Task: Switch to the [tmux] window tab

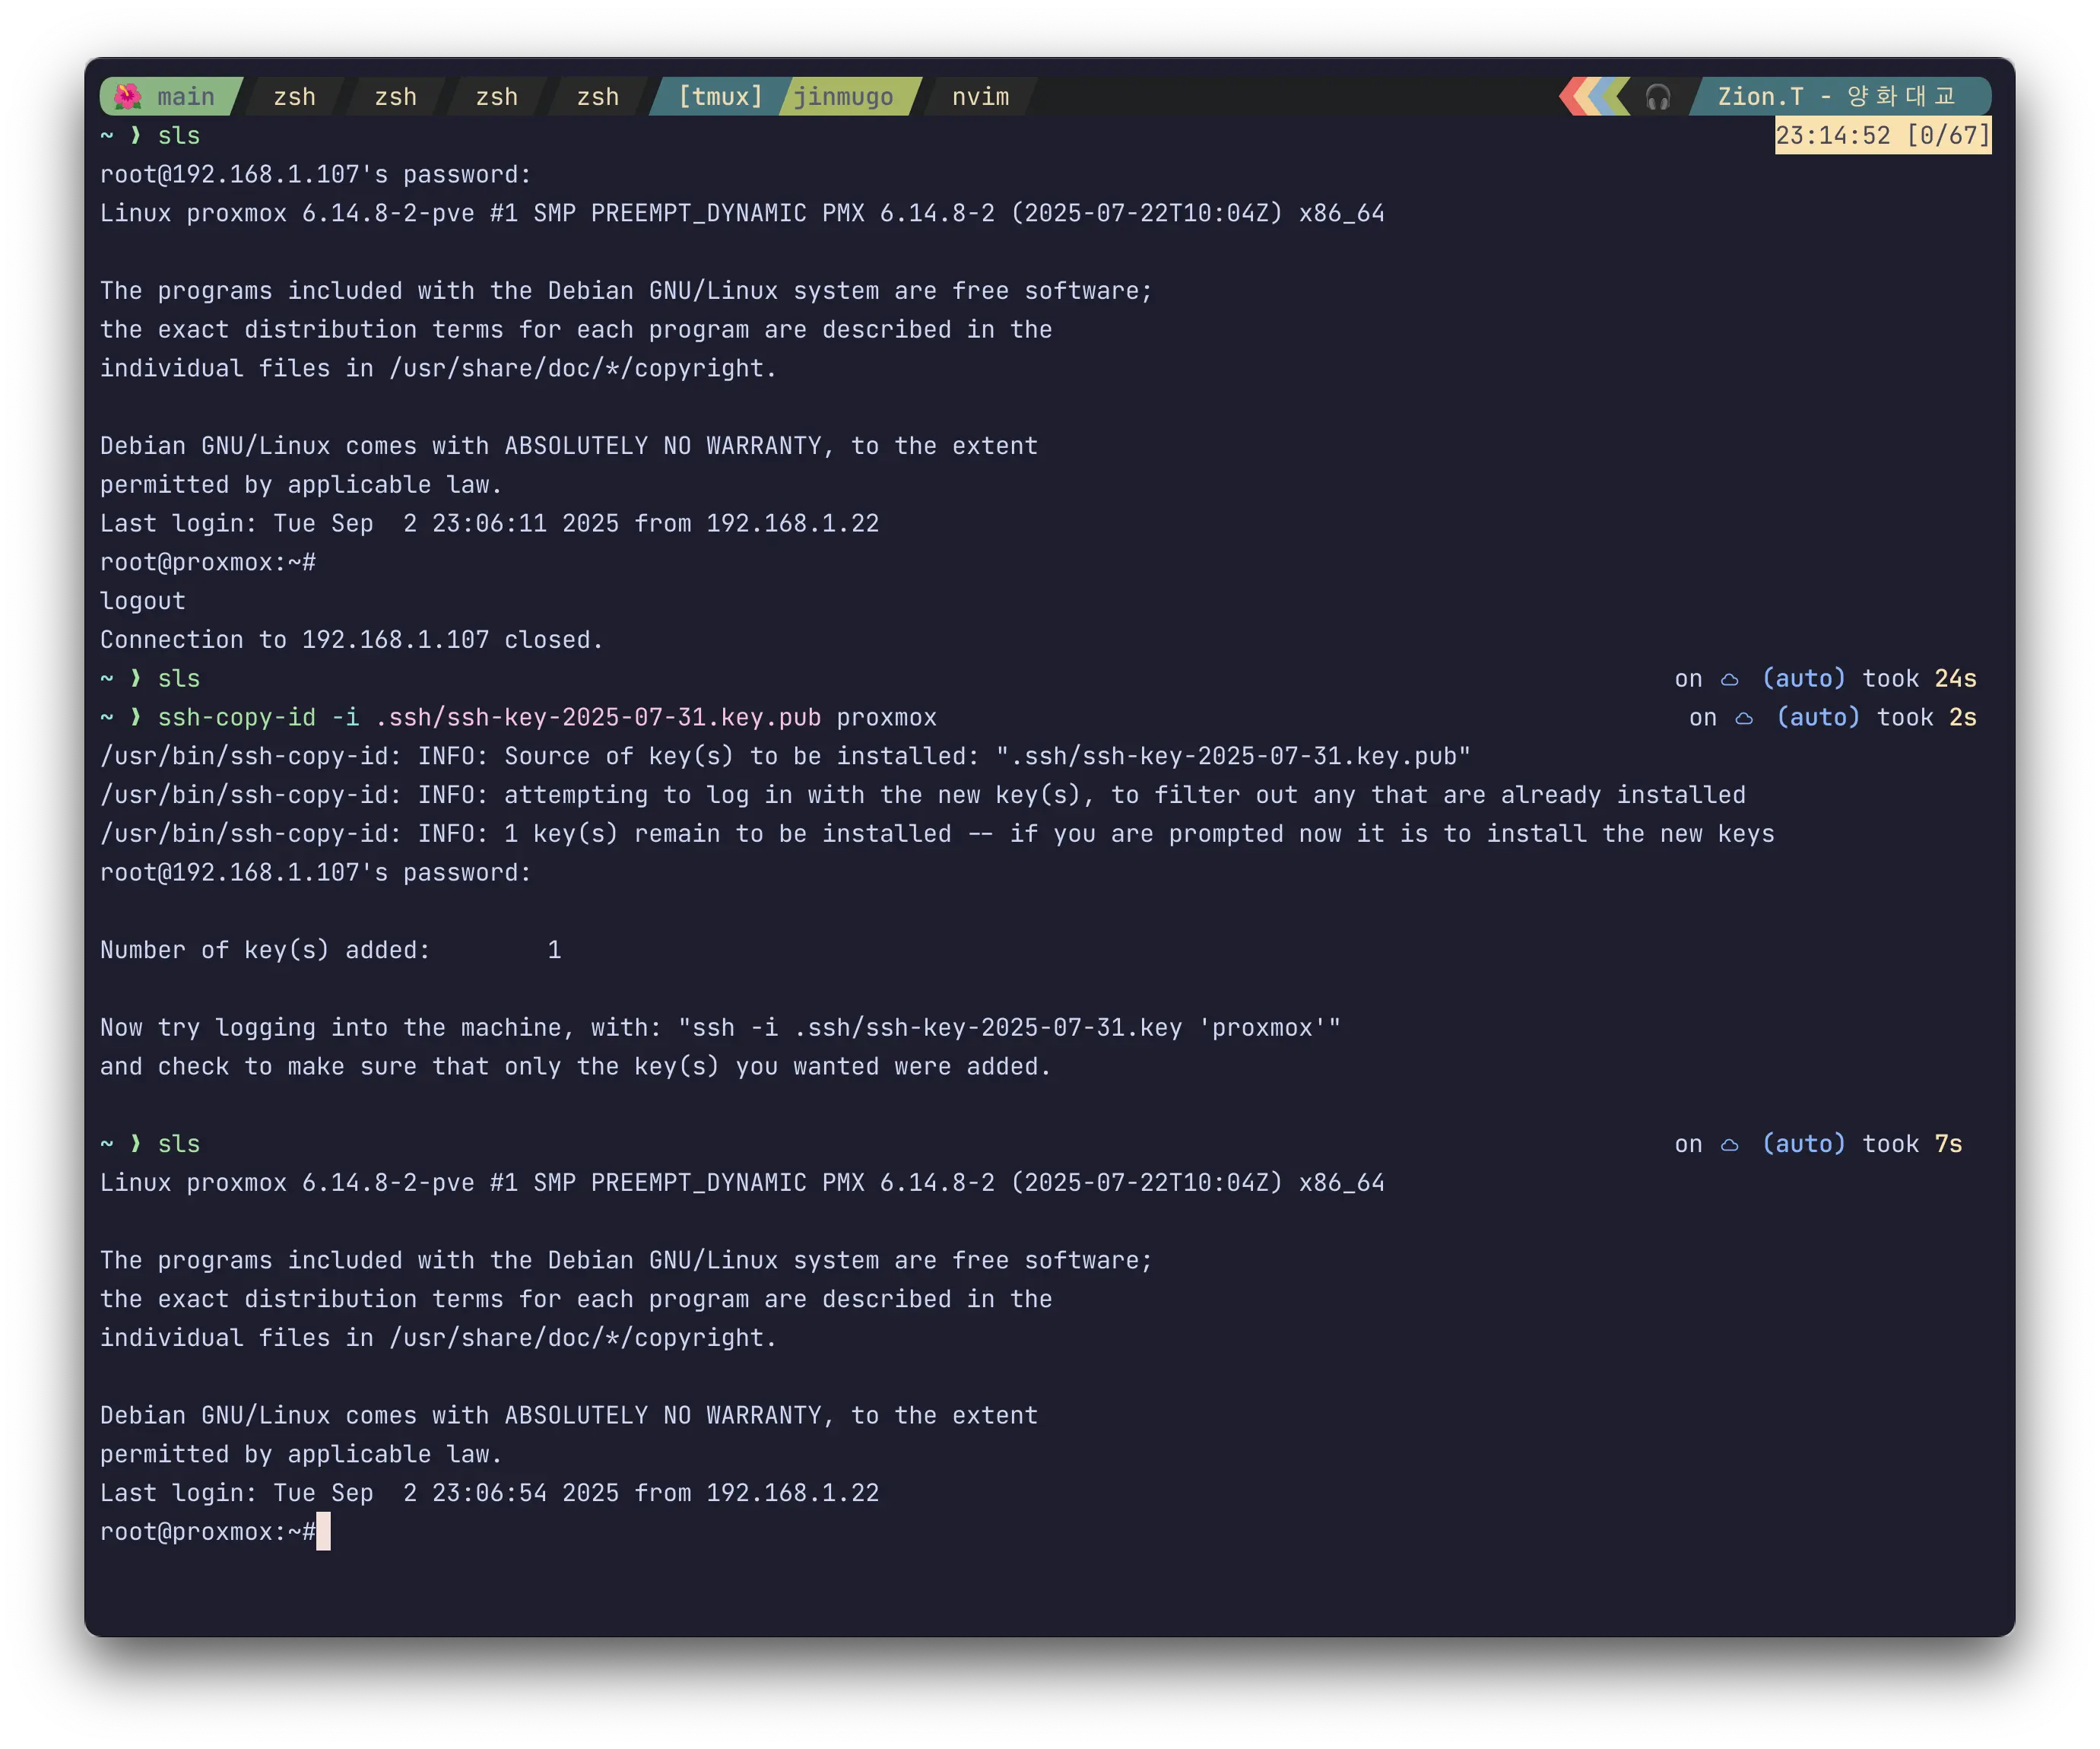Action: [x=719, y=97]
